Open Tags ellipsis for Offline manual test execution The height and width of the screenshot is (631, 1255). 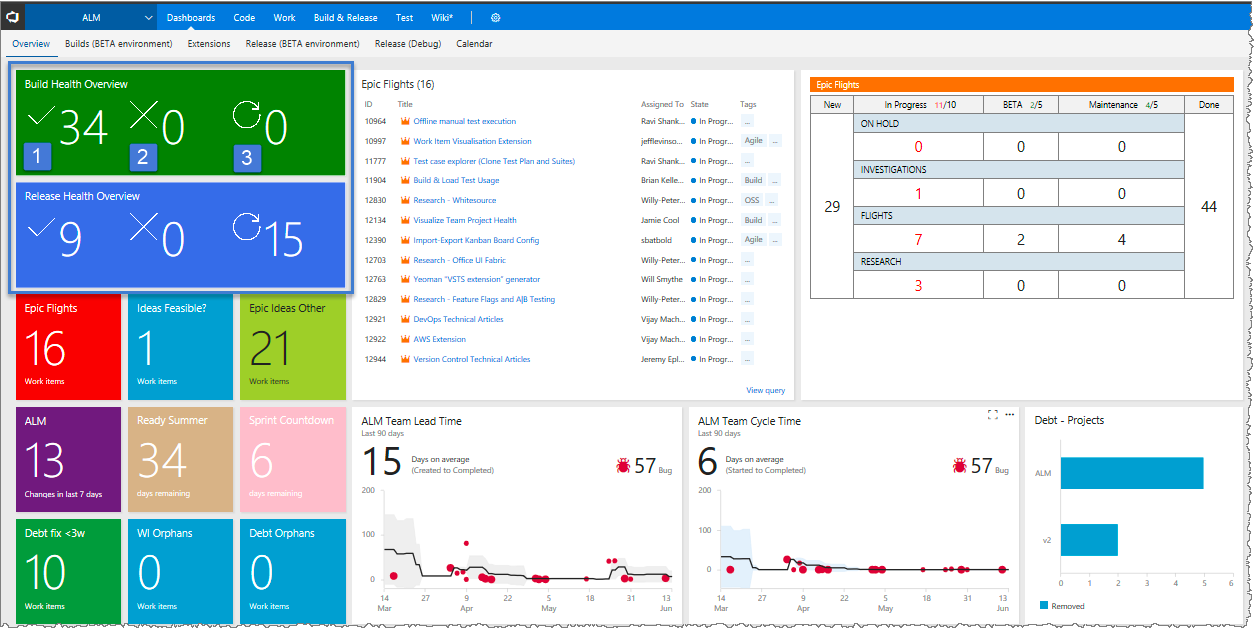746,121
